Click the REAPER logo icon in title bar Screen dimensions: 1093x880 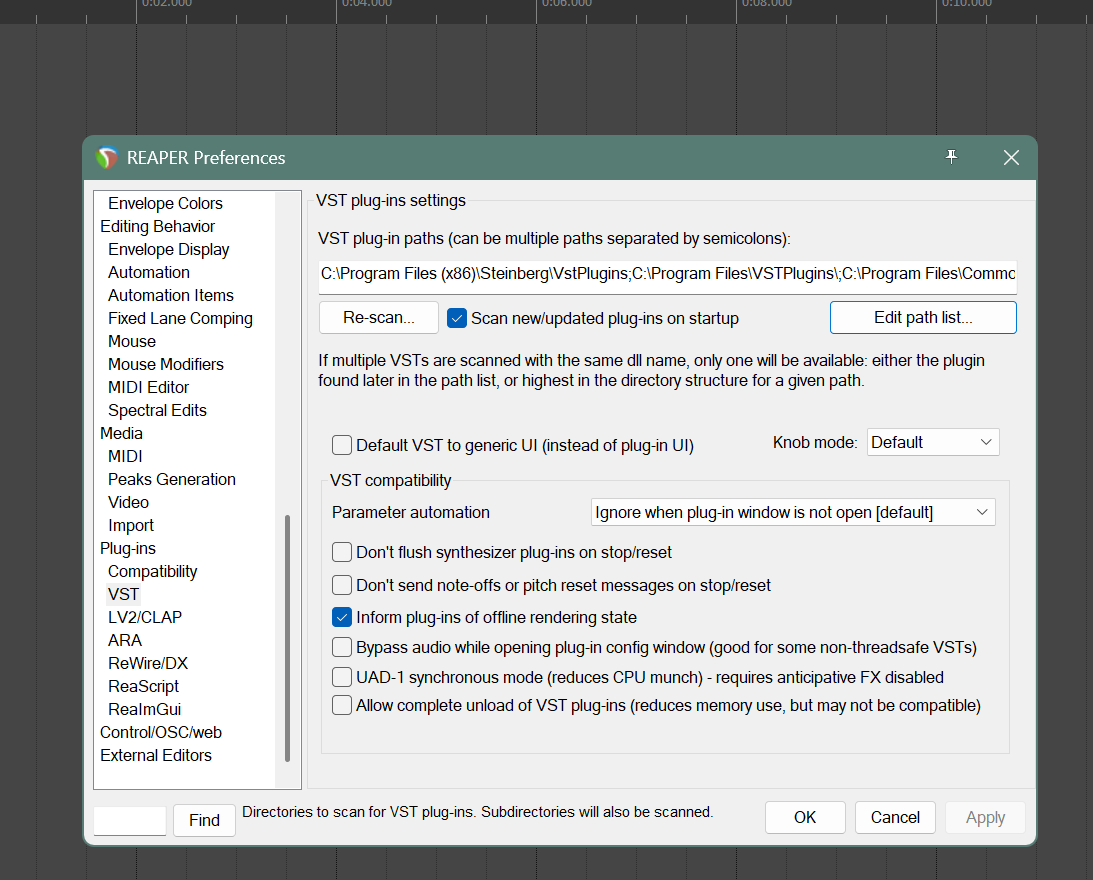pos(107,158)
